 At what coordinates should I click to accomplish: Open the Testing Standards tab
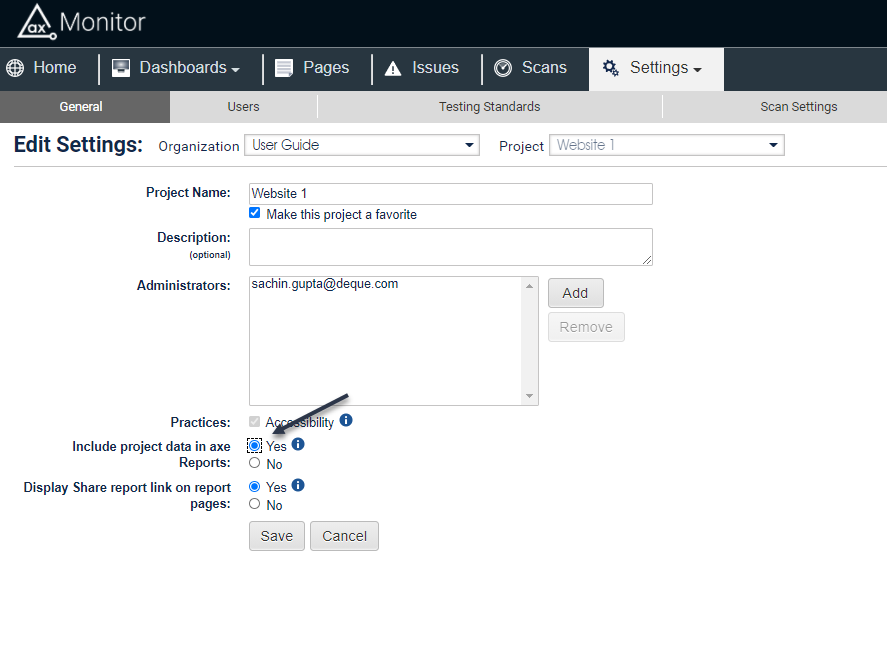coord(489,107)
